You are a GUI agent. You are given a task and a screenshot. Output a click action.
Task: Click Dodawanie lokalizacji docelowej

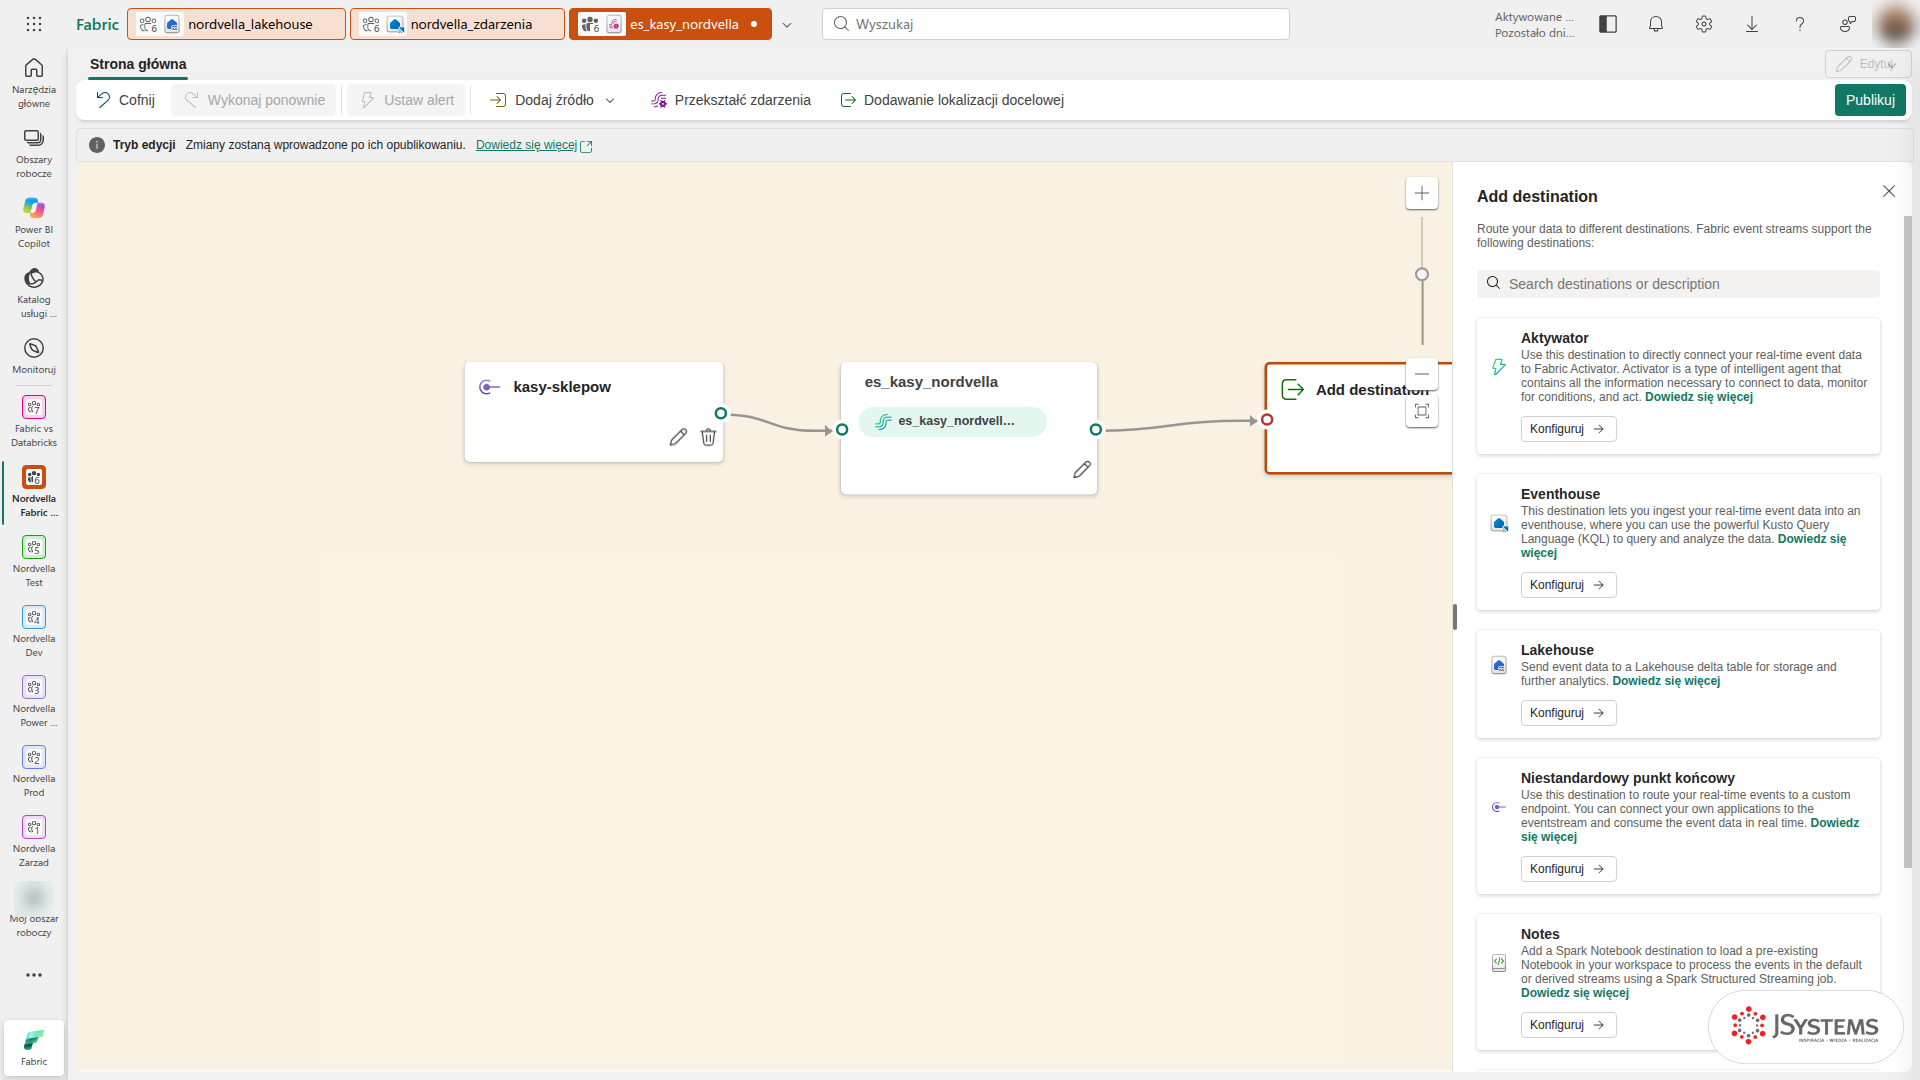click(x=952, y=100)
